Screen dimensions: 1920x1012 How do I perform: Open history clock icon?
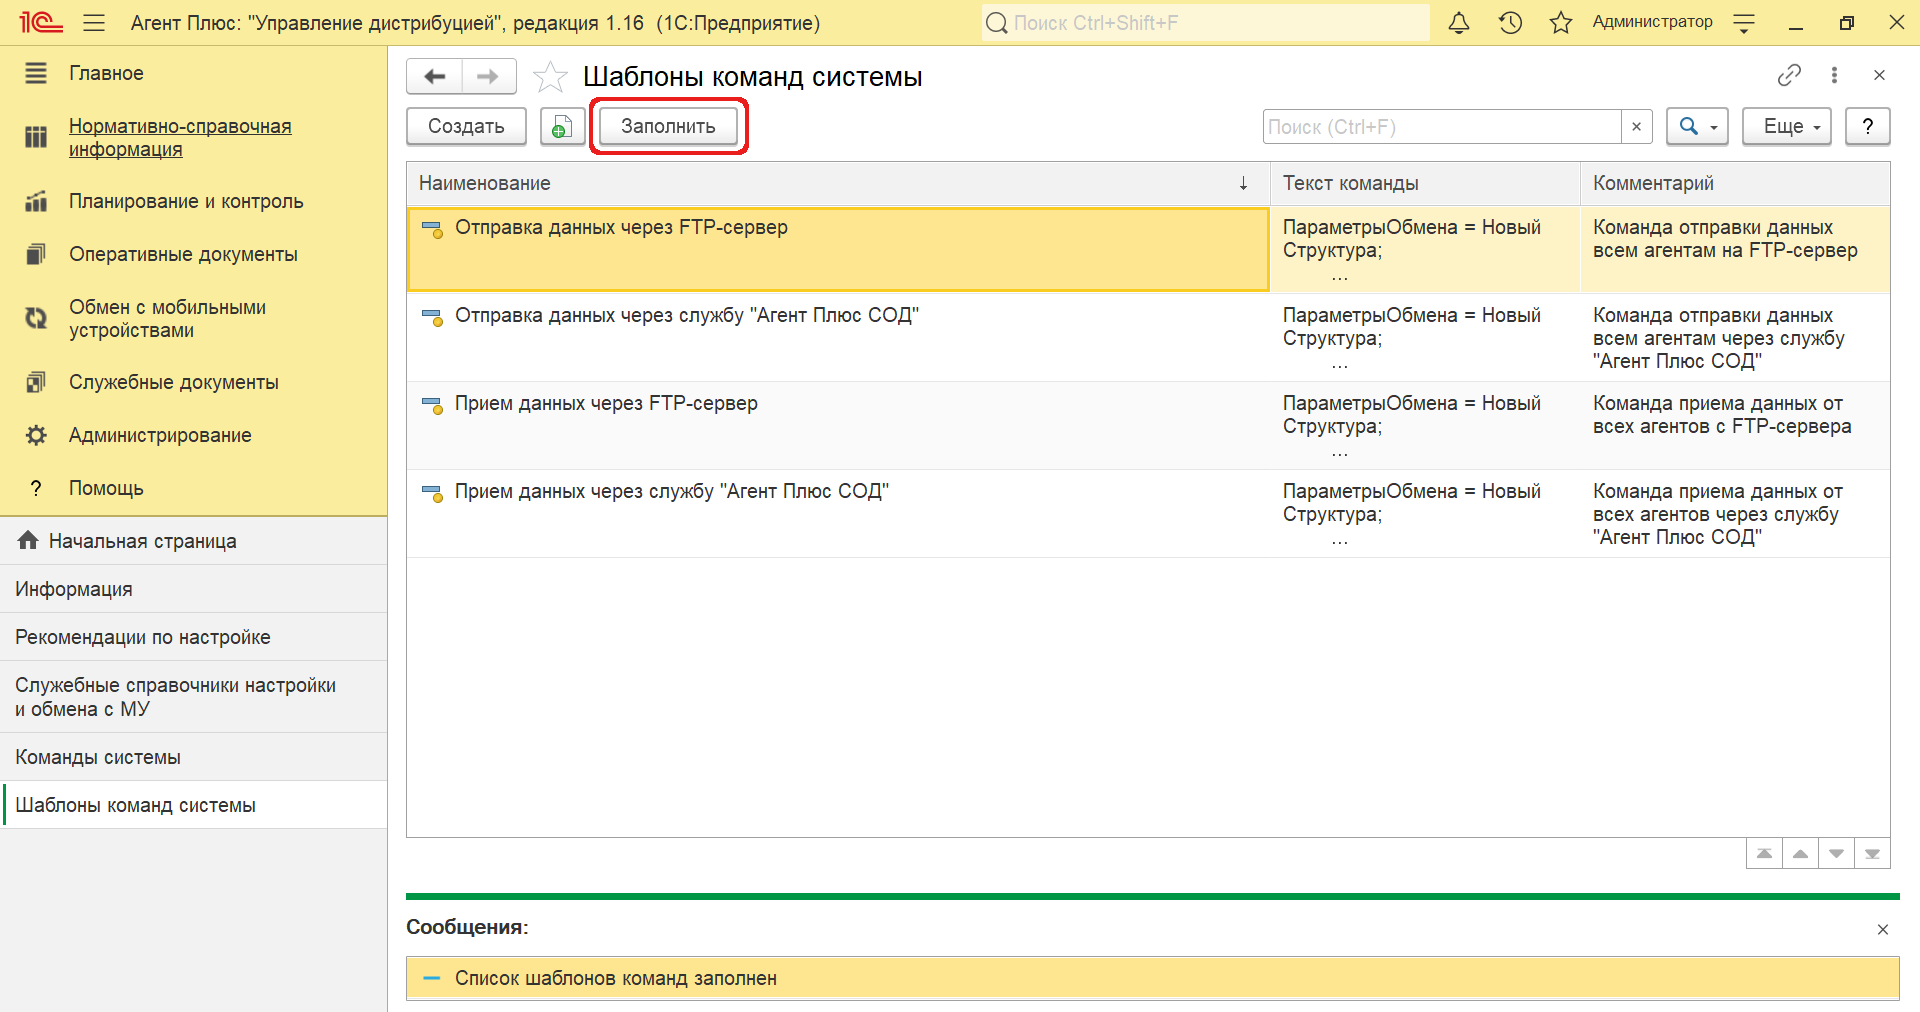[1510, 22]
